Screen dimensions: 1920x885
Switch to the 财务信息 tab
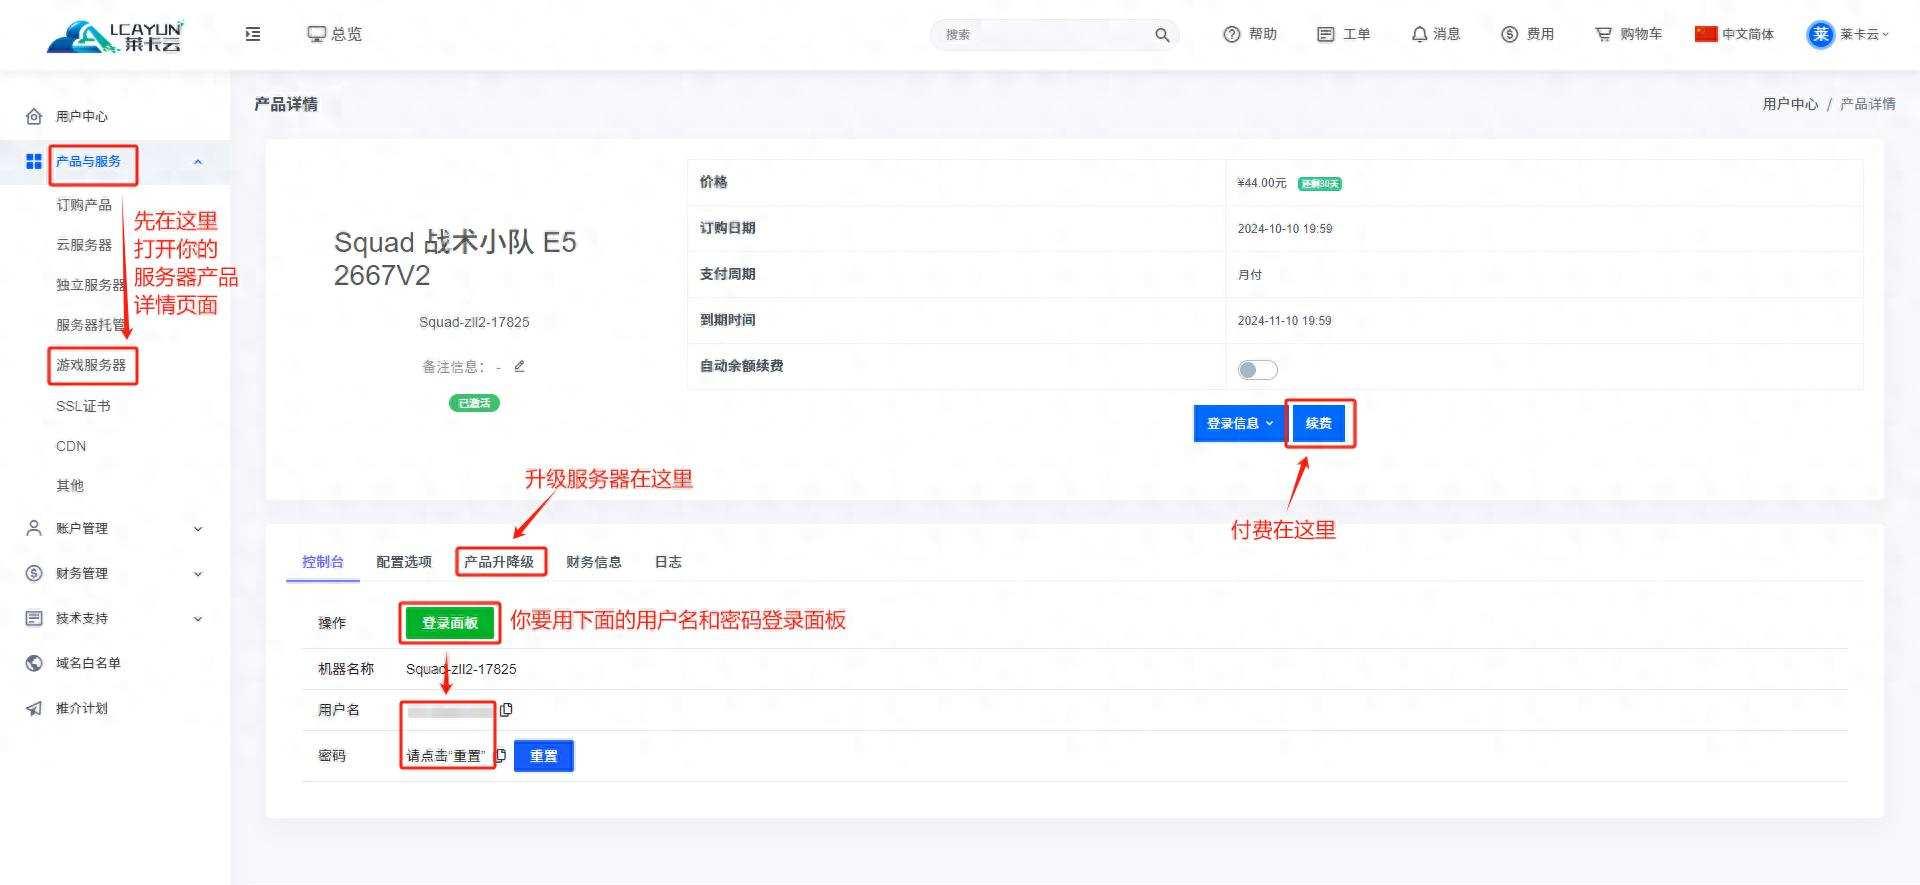594,562
